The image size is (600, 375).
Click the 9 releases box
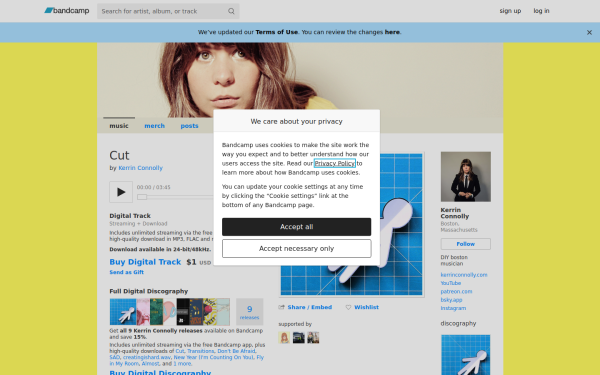(249, 312)
